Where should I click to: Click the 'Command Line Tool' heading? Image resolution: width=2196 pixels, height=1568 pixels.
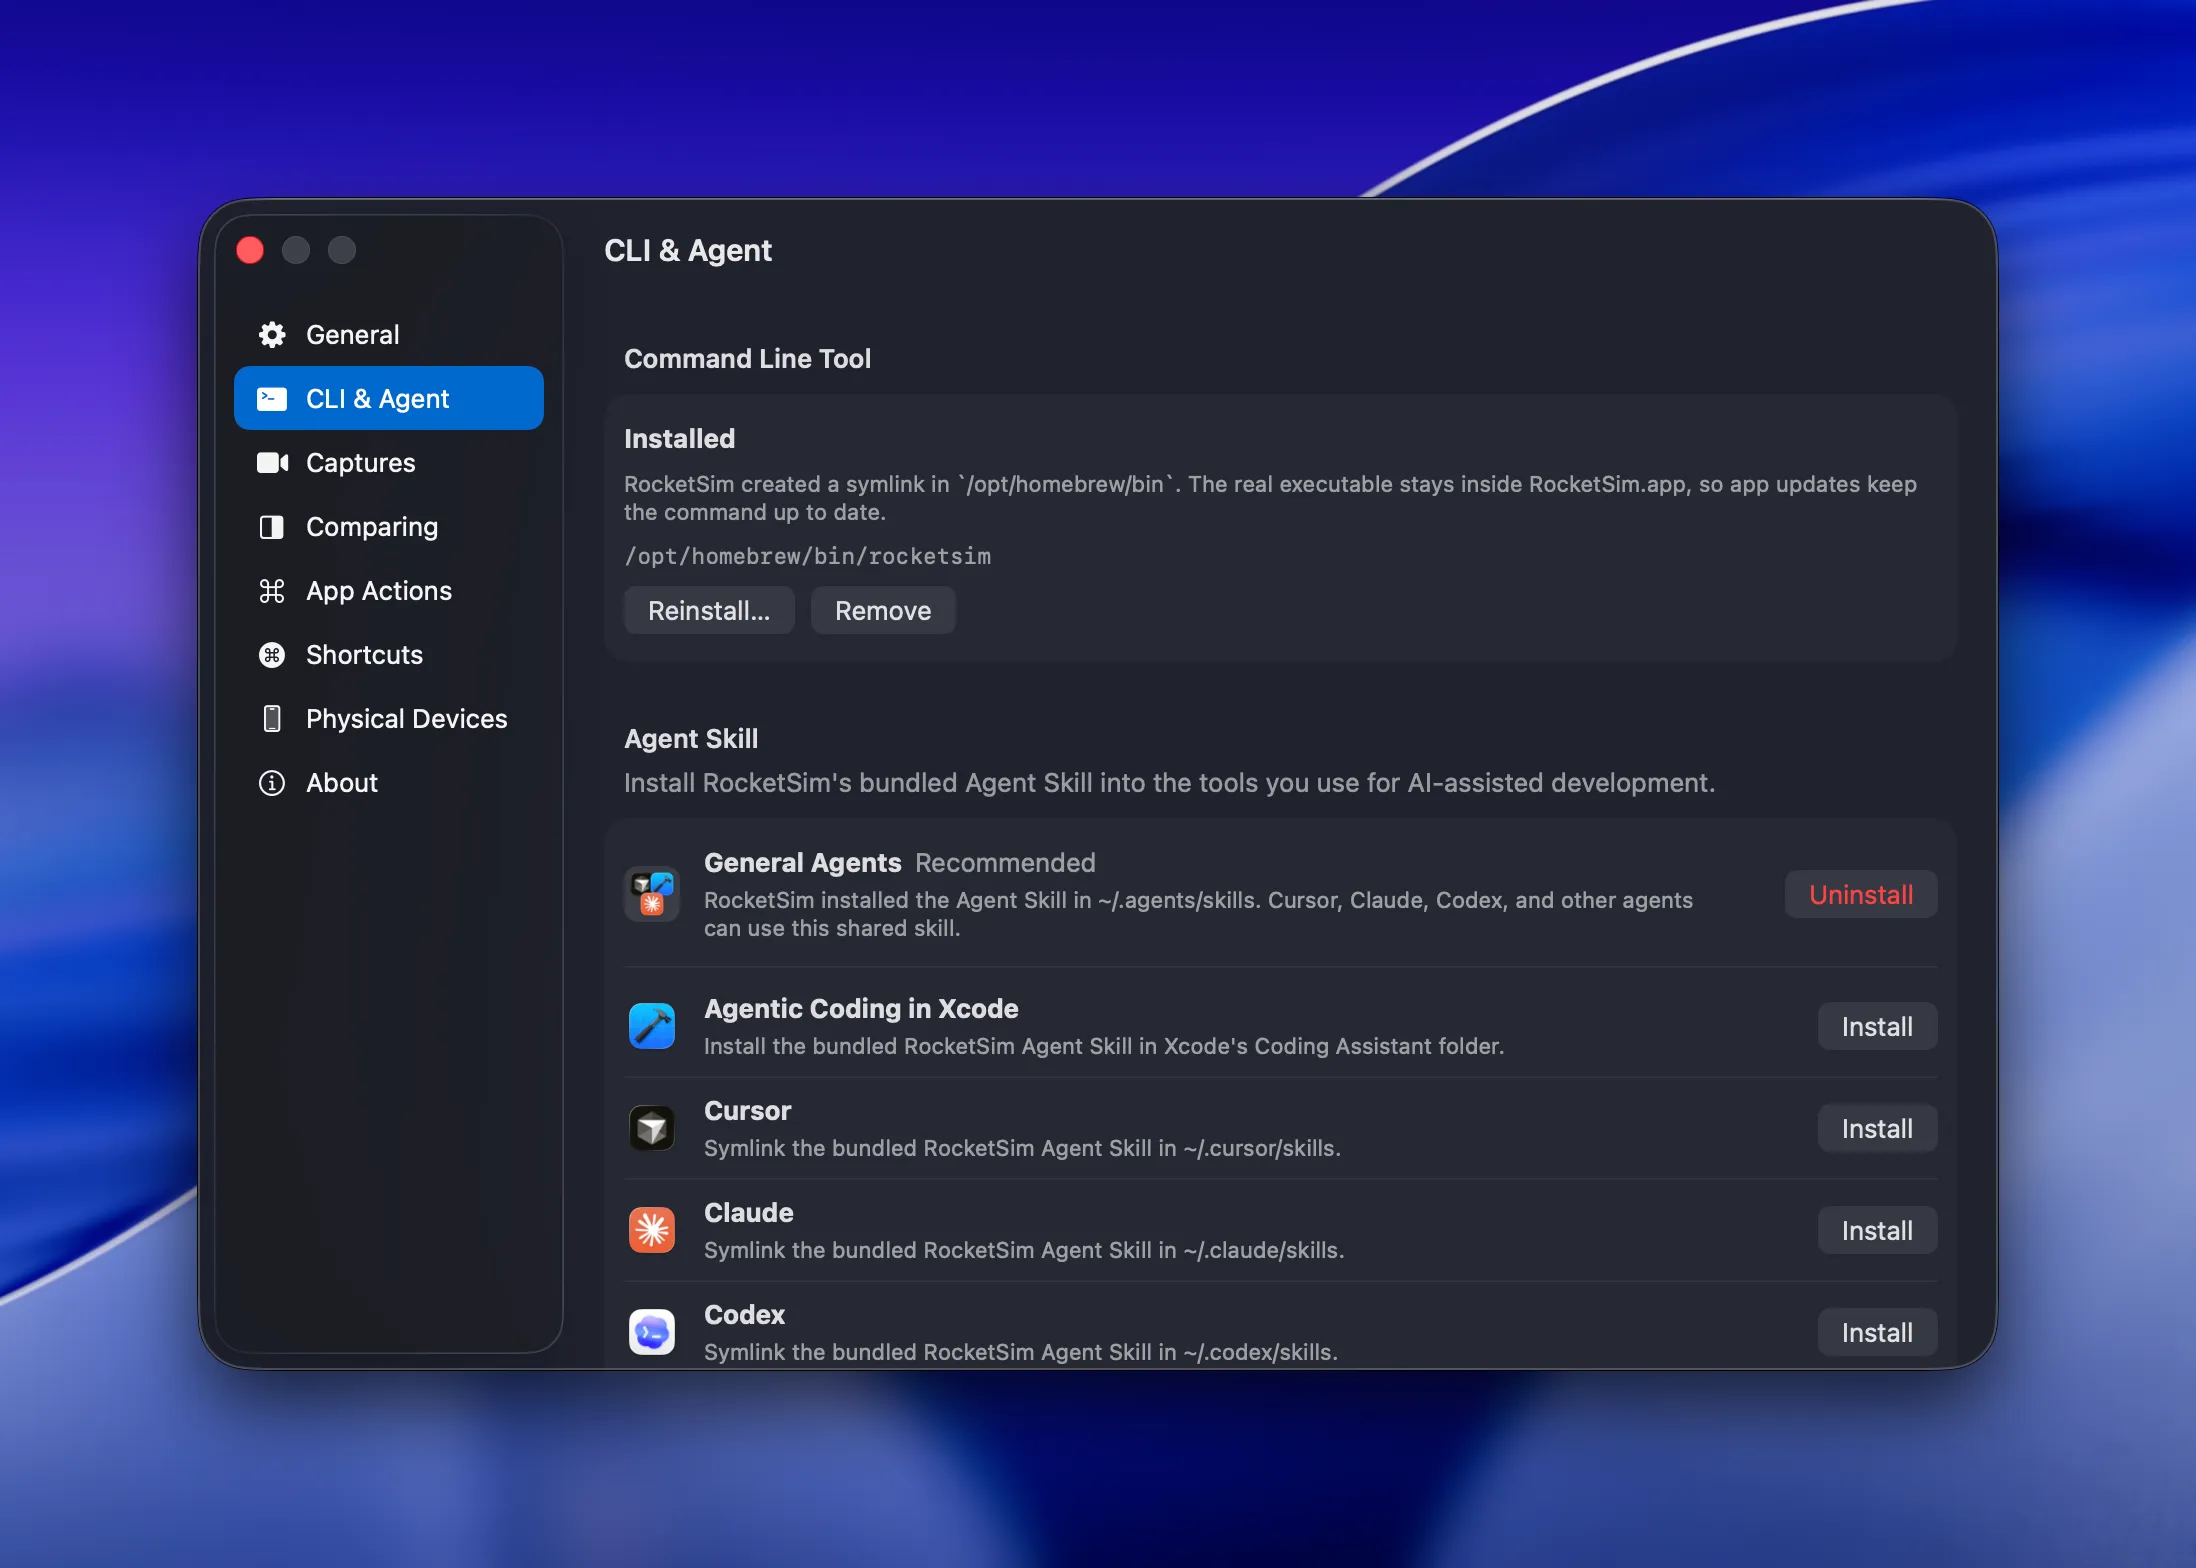click(747, 358)
